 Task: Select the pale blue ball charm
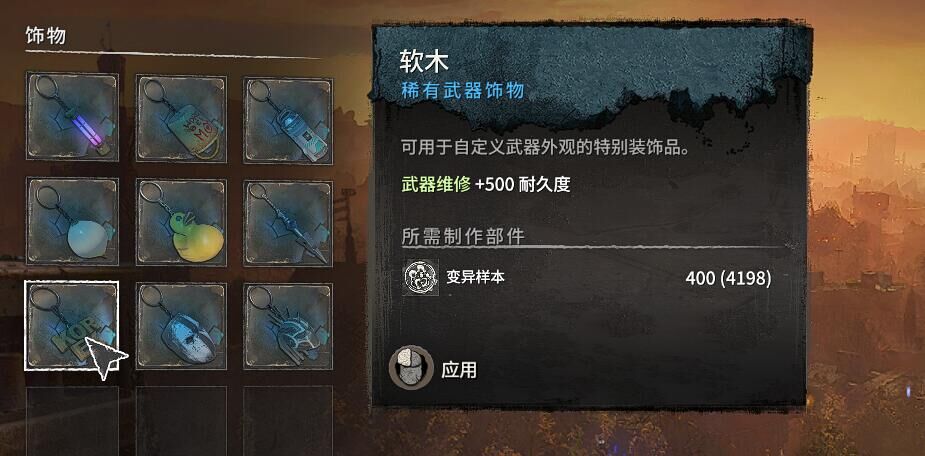[72, 221]
